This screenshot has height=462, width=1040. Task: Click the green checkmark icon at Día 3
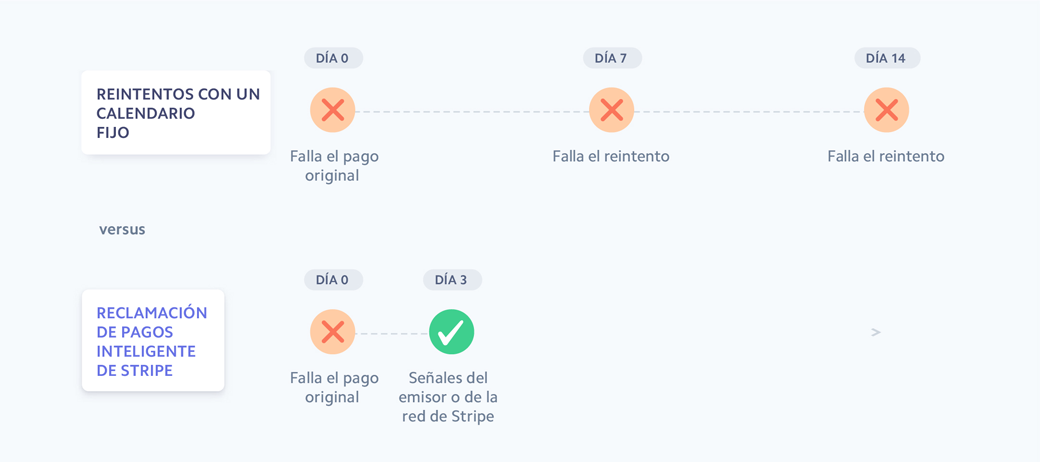(x=451, y=332)
